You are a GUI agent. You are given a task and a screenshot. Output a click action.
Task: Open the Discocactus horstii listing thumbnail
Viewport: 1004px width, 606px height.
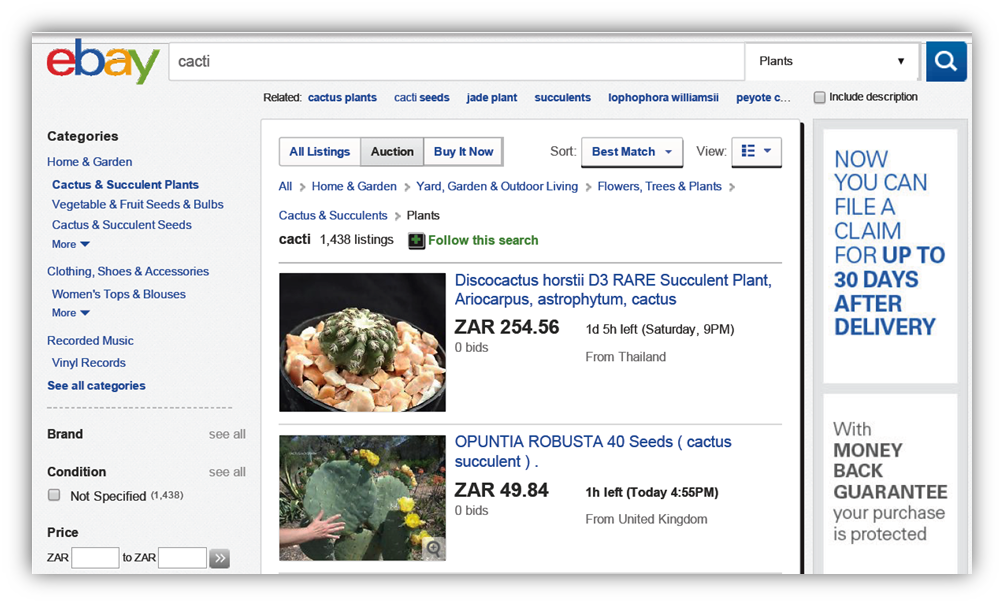click(362, 342)
